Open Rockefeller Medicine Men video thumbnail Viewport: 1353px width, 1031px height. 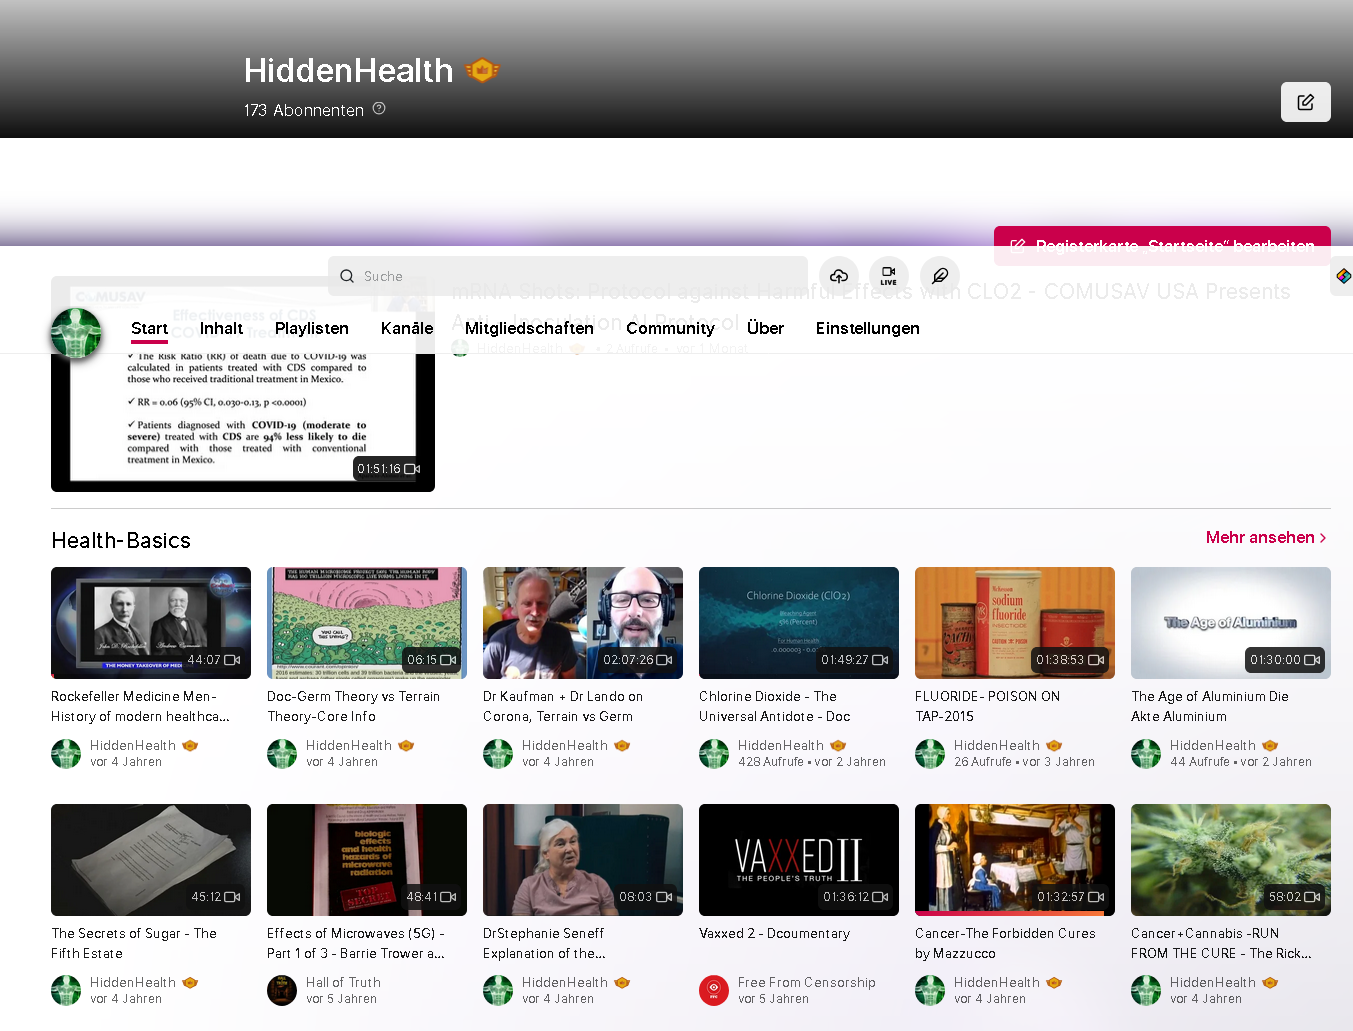click(151, 623)
